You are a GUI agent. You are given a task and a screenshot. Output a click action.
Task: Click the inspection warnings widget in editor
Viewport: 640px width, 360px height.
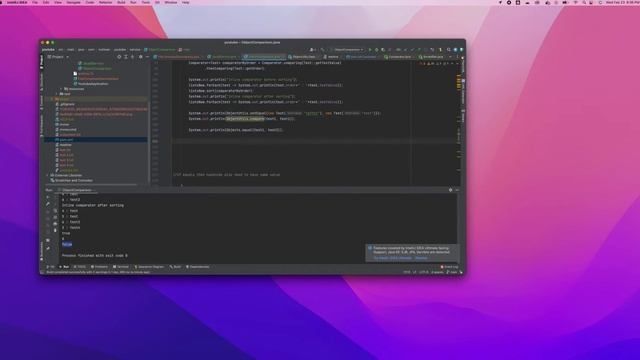click(x=434, y=63)
